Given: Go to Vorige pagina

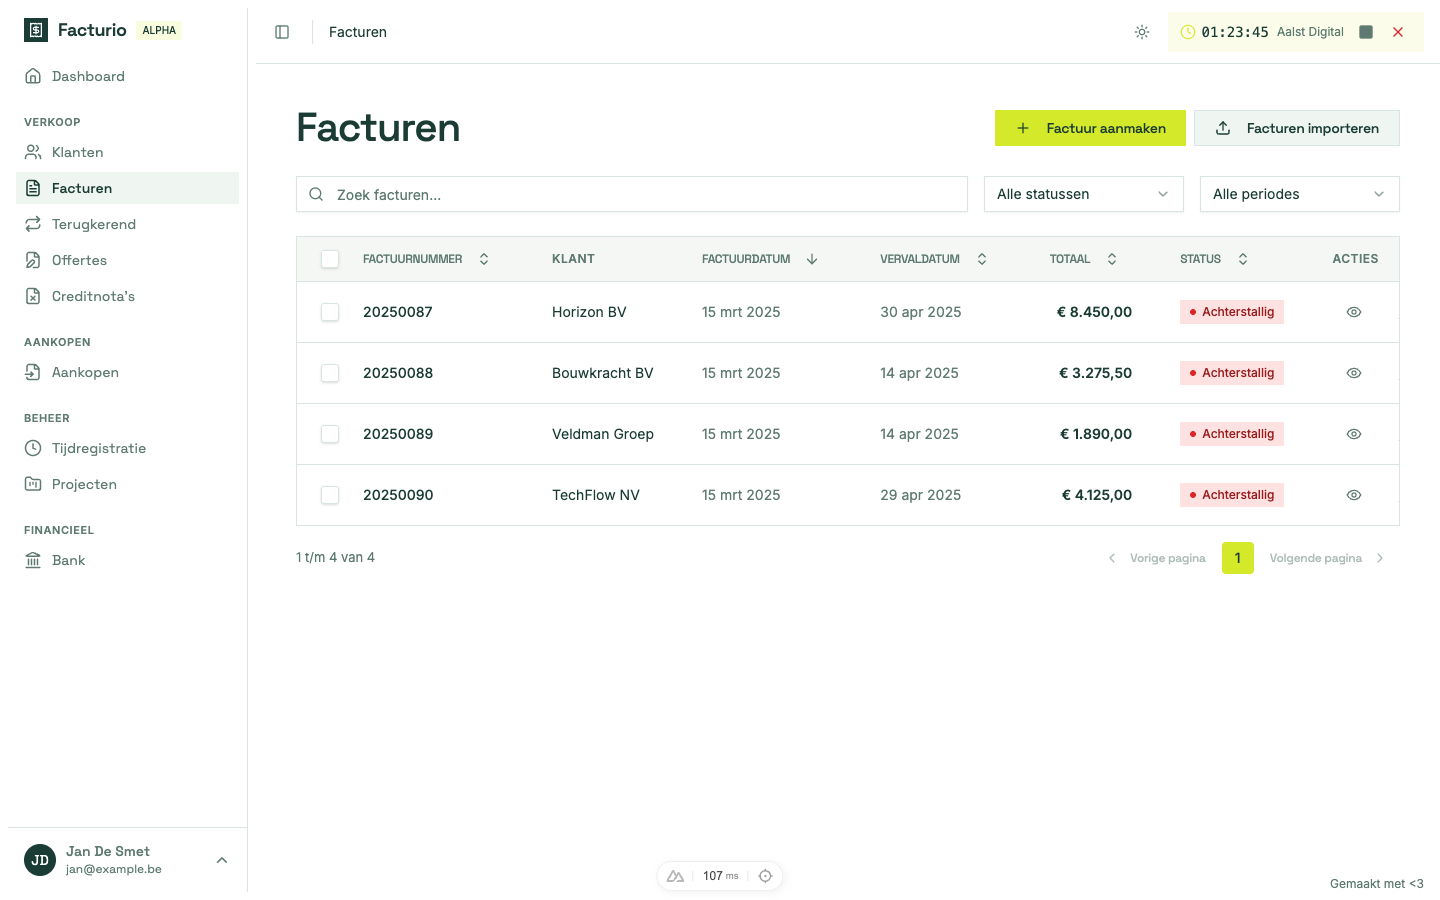Looking at the screenshot, I should [1157, 558].
